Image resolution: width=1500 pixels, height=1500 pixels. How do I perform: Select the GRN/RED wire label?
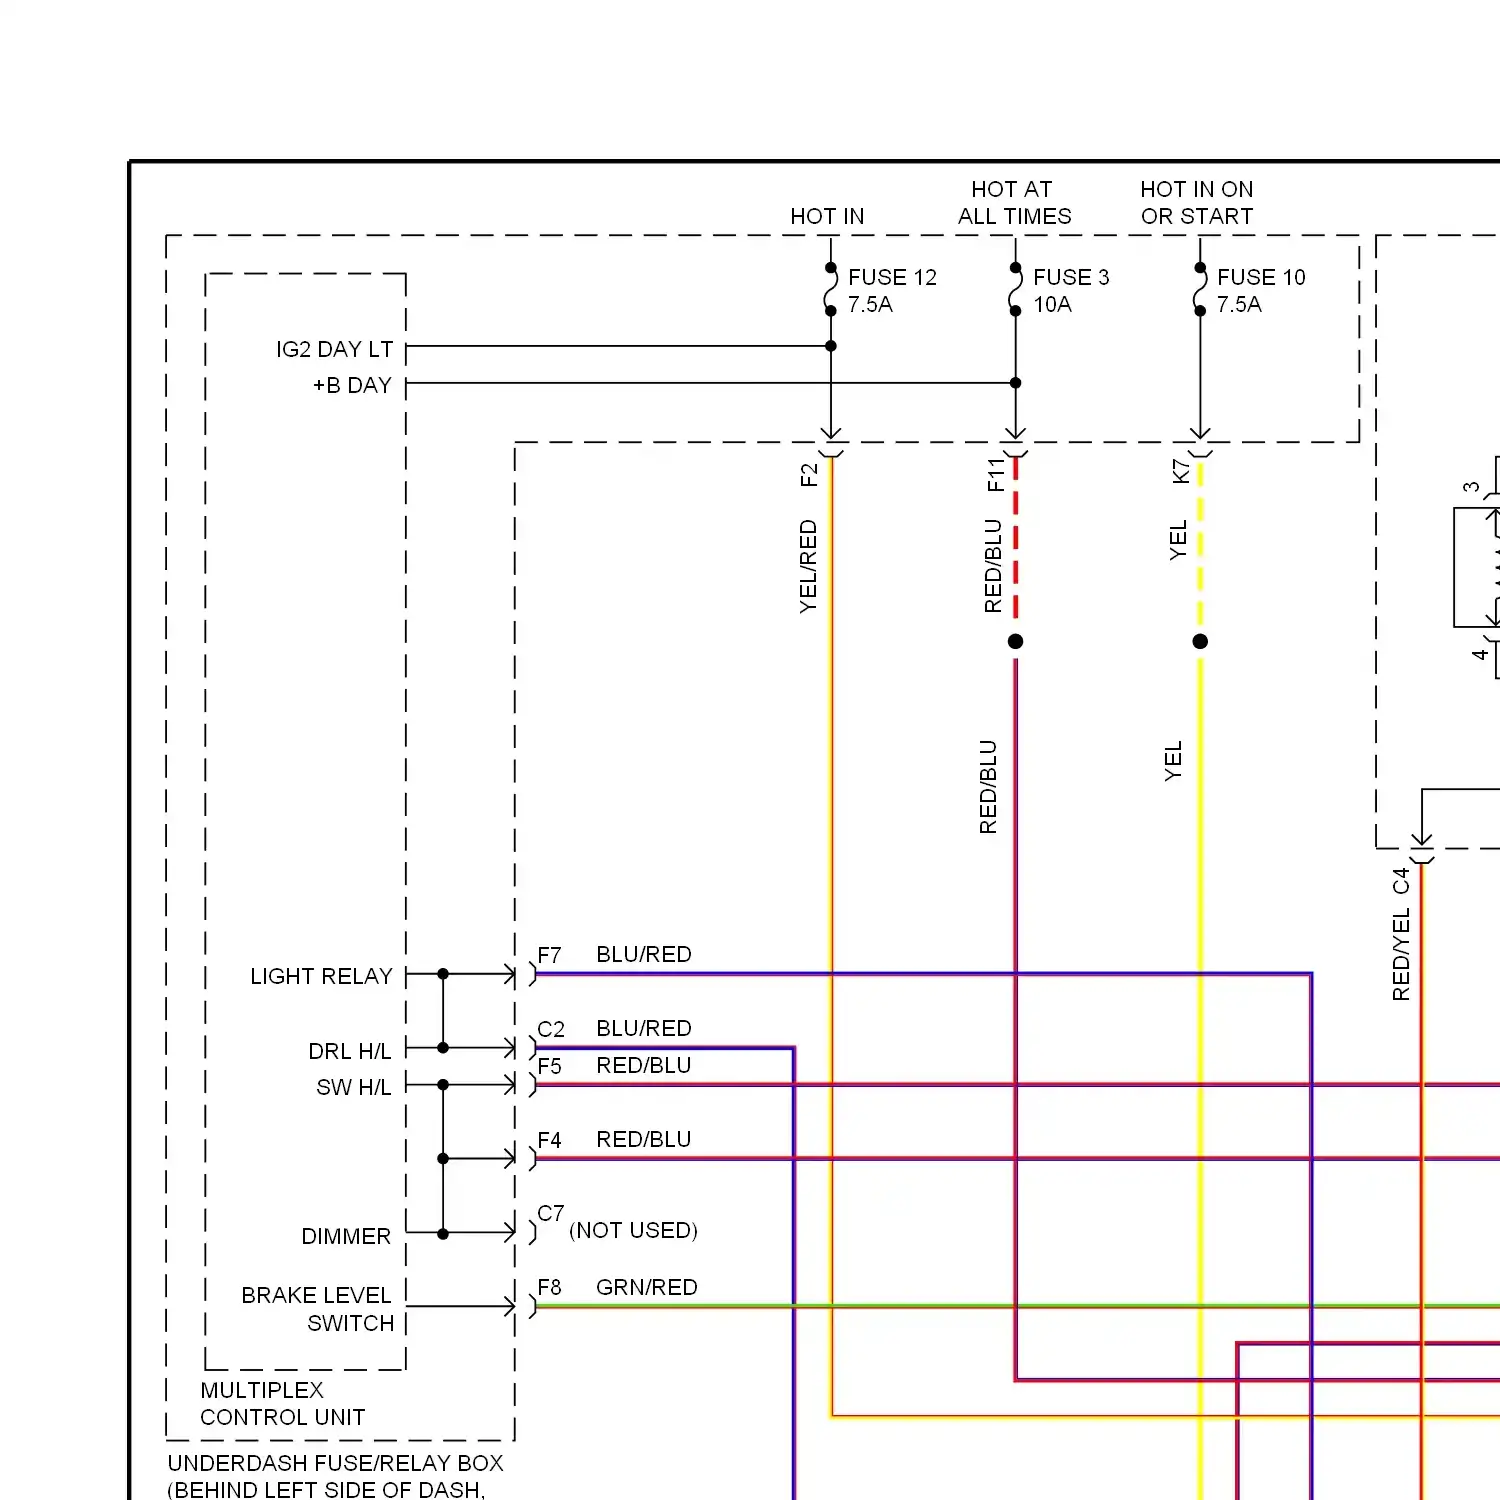pos(647,1287)
